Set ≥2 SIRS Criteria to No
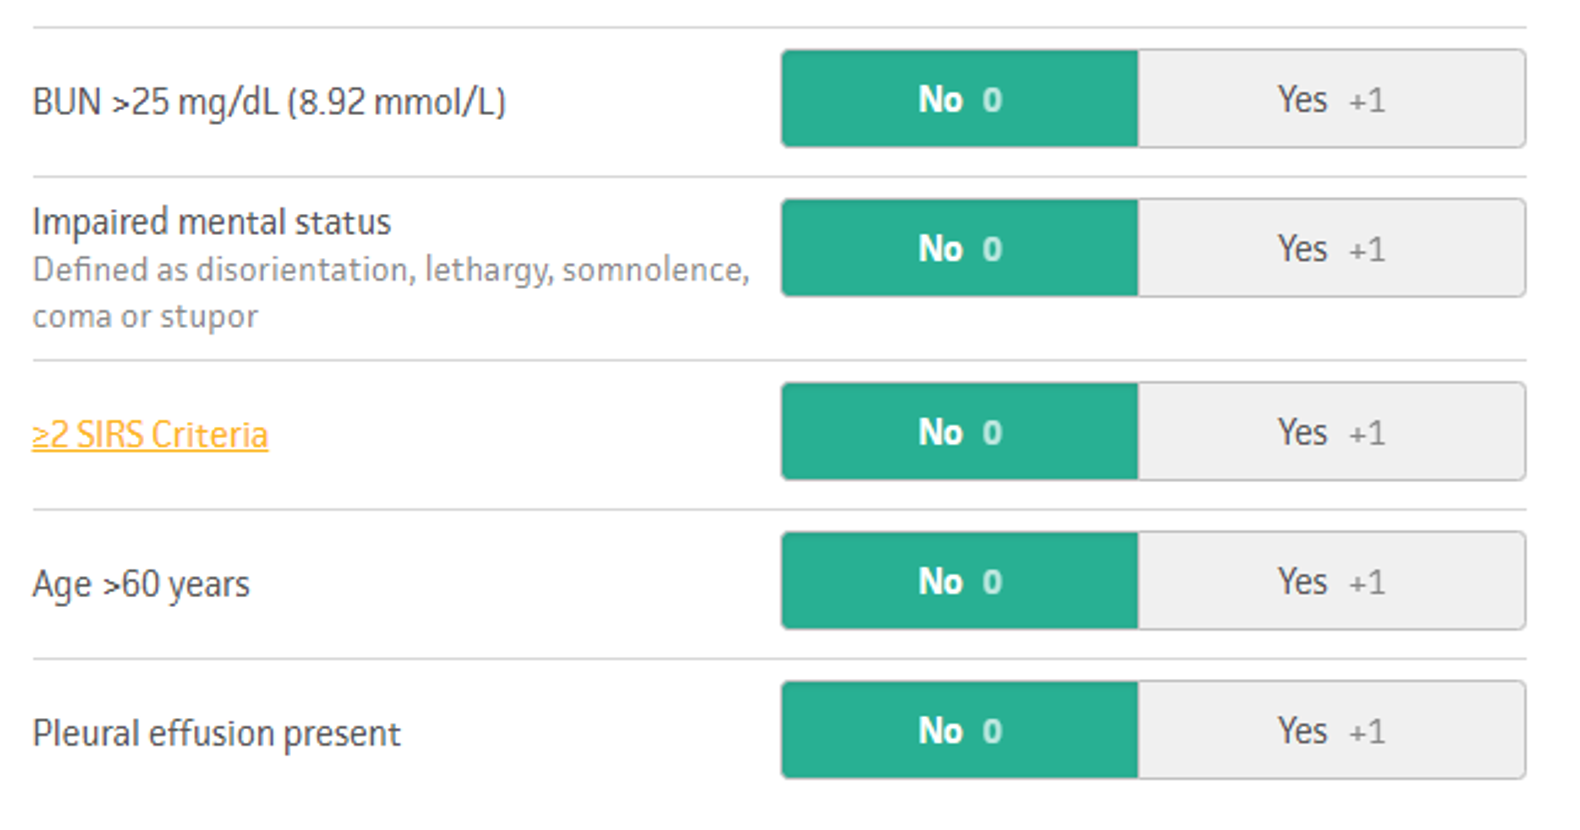 coord(960,432)
